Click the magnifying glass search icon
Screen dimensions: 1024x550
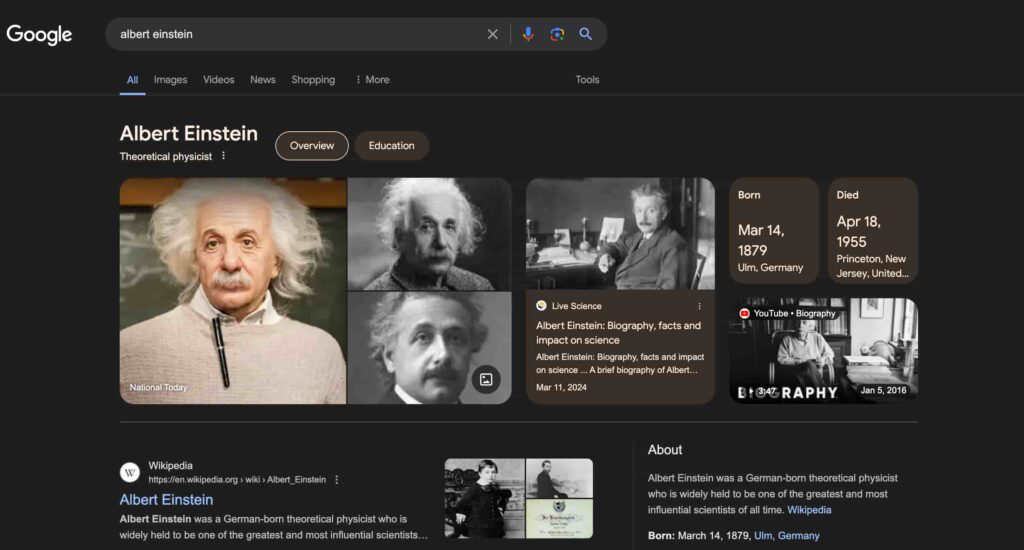coord(586,34)
